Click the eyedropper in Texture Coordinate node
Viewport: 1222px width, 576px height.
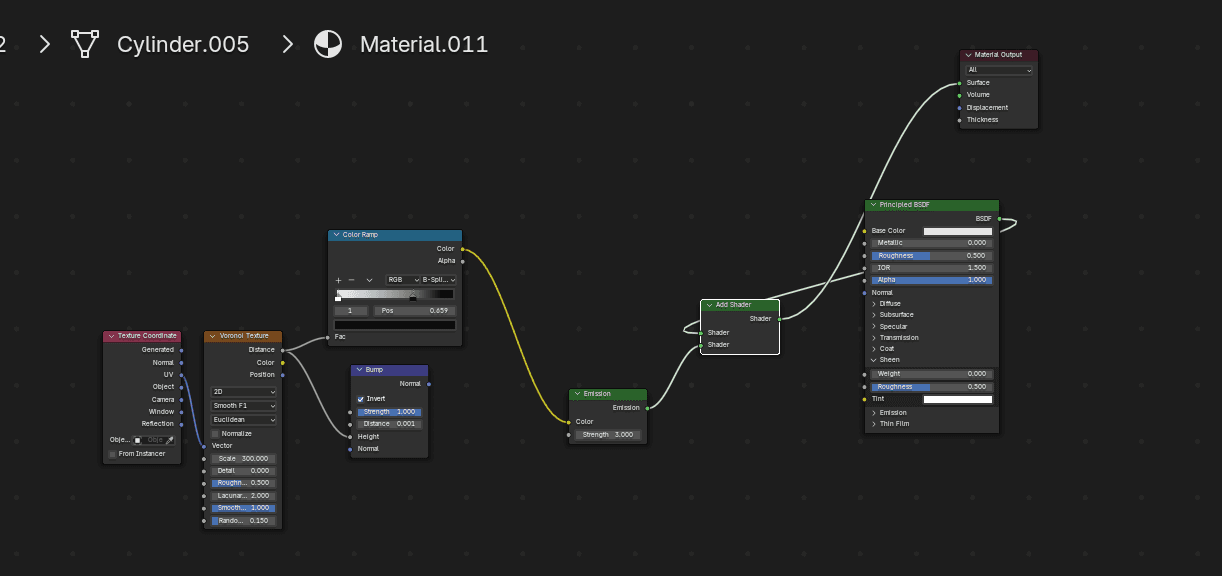click(169, 440)
